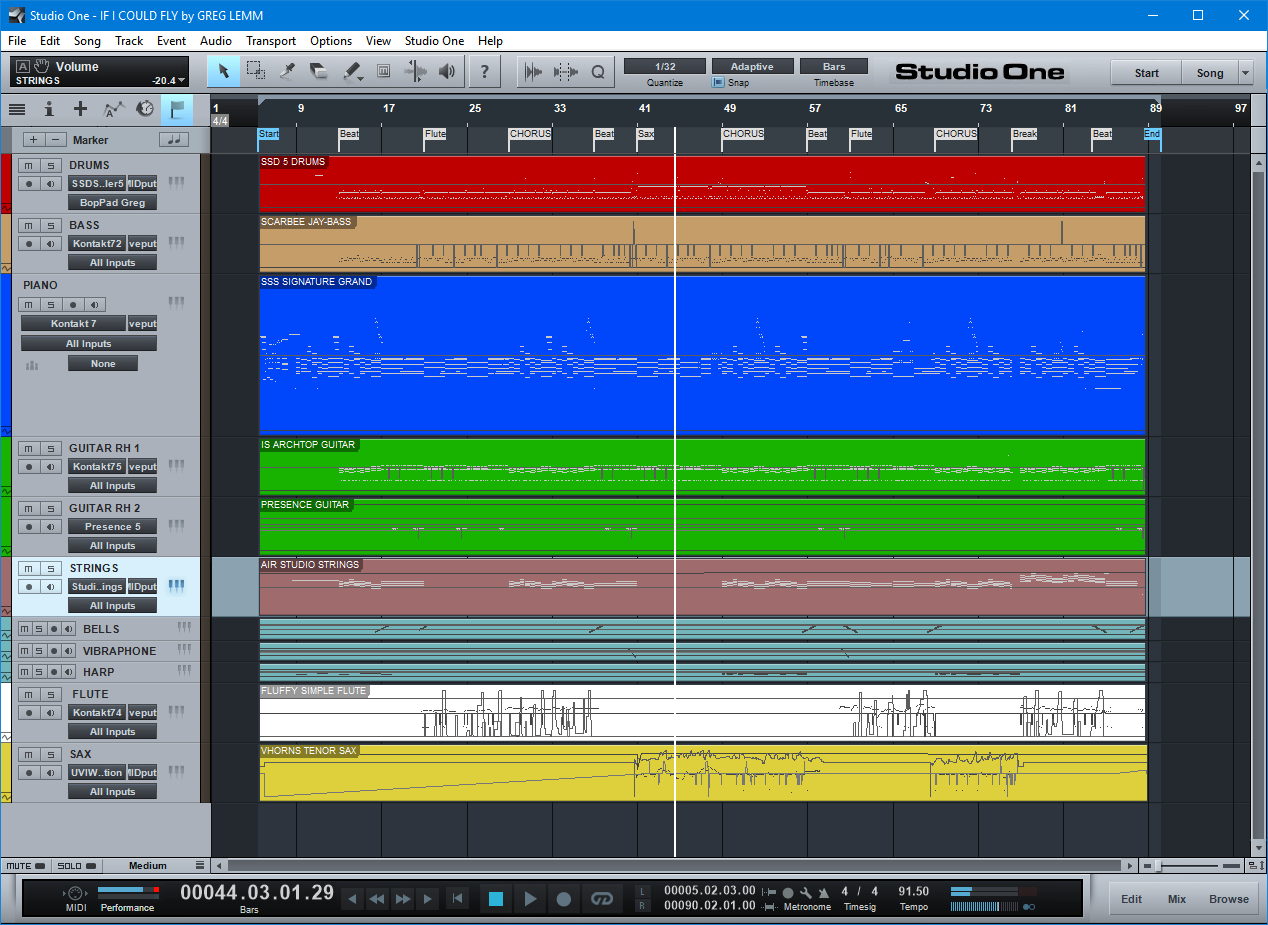Open PIANO instrument Kontakt 7 dropdown
This screenshot has height=925, width=1268.
[x=74, y=324]
